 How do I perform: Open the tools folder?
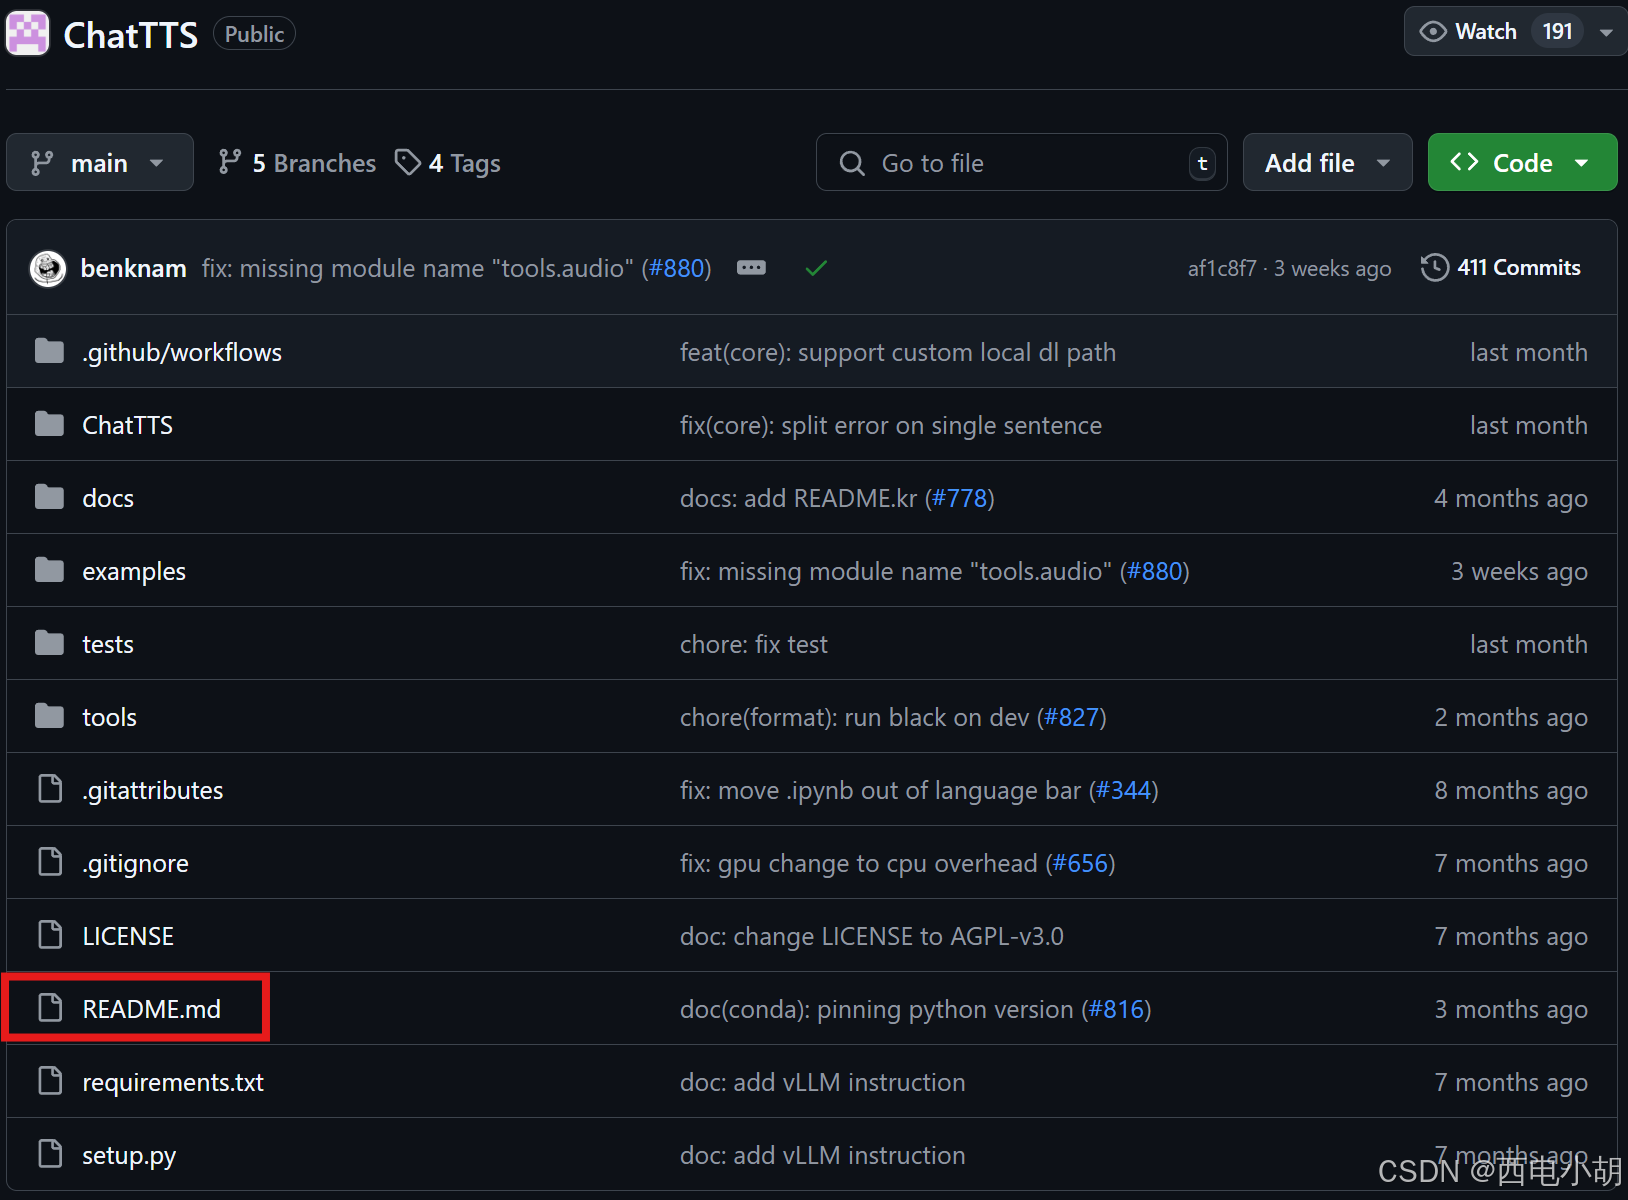[x=109, y=717]
